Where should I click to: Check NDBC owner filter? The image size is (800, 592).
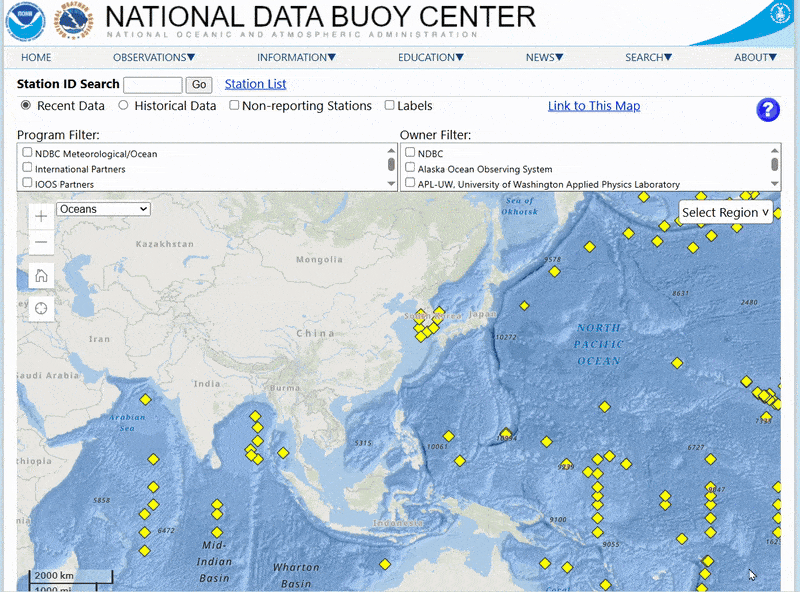pyautogui.click(x=410, y=152)
